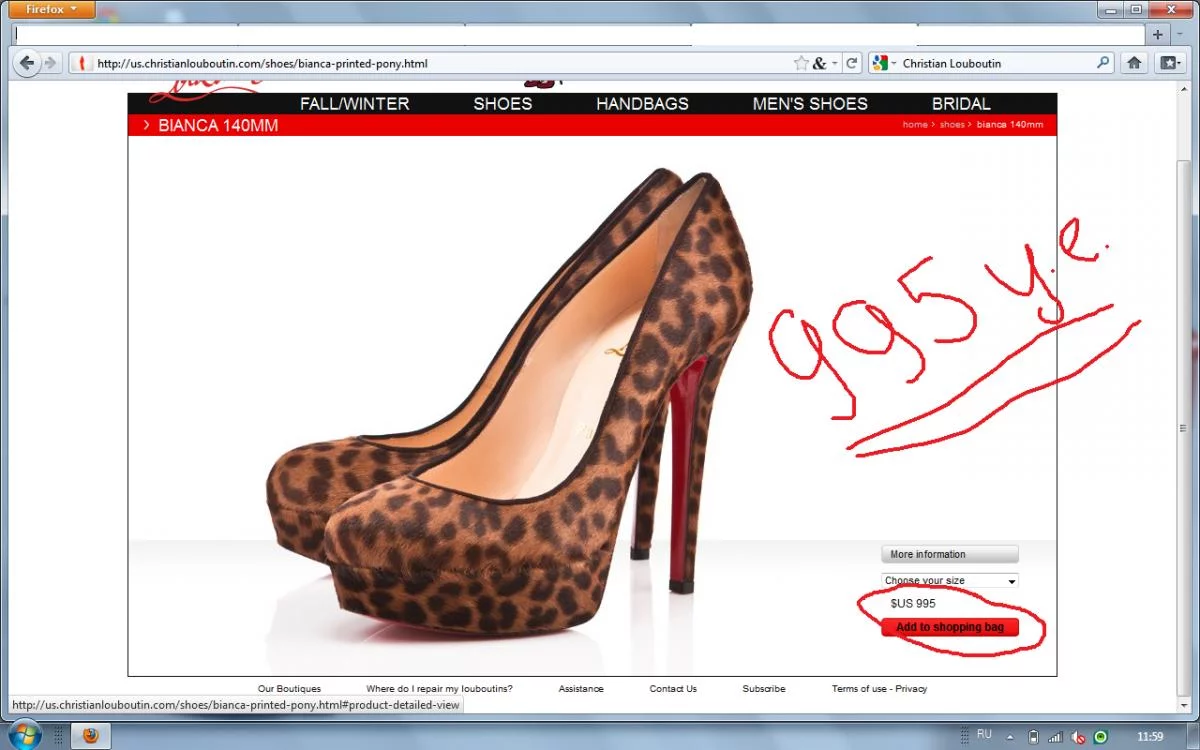Click the battery tray icon
1200x750 pixels.
[x=1033, y=736]
